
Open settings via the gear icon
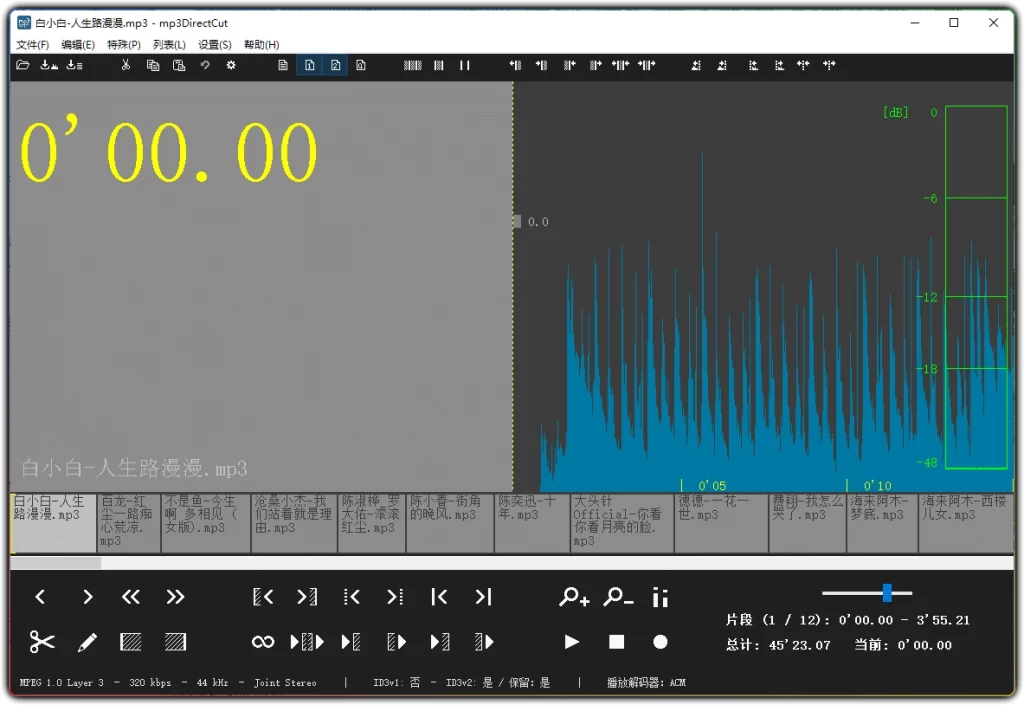click(x=231, y=65)
